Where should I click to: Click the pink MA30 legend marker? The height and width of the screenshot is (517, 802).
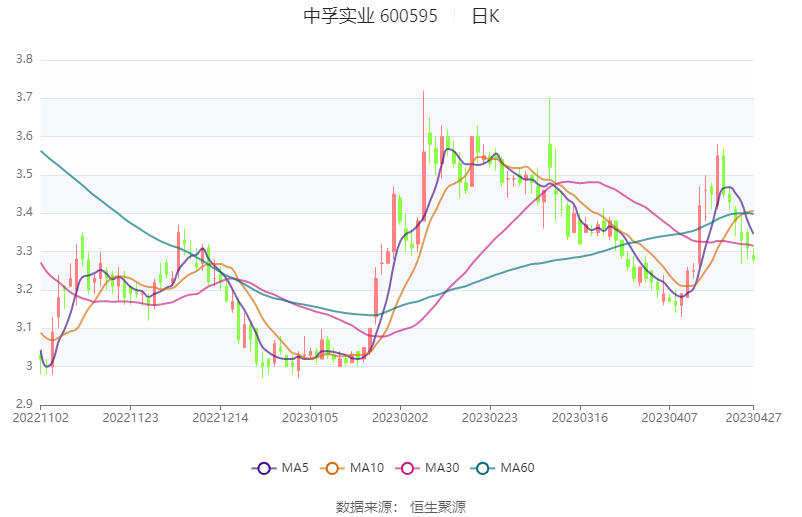click(x=408, y=468)
